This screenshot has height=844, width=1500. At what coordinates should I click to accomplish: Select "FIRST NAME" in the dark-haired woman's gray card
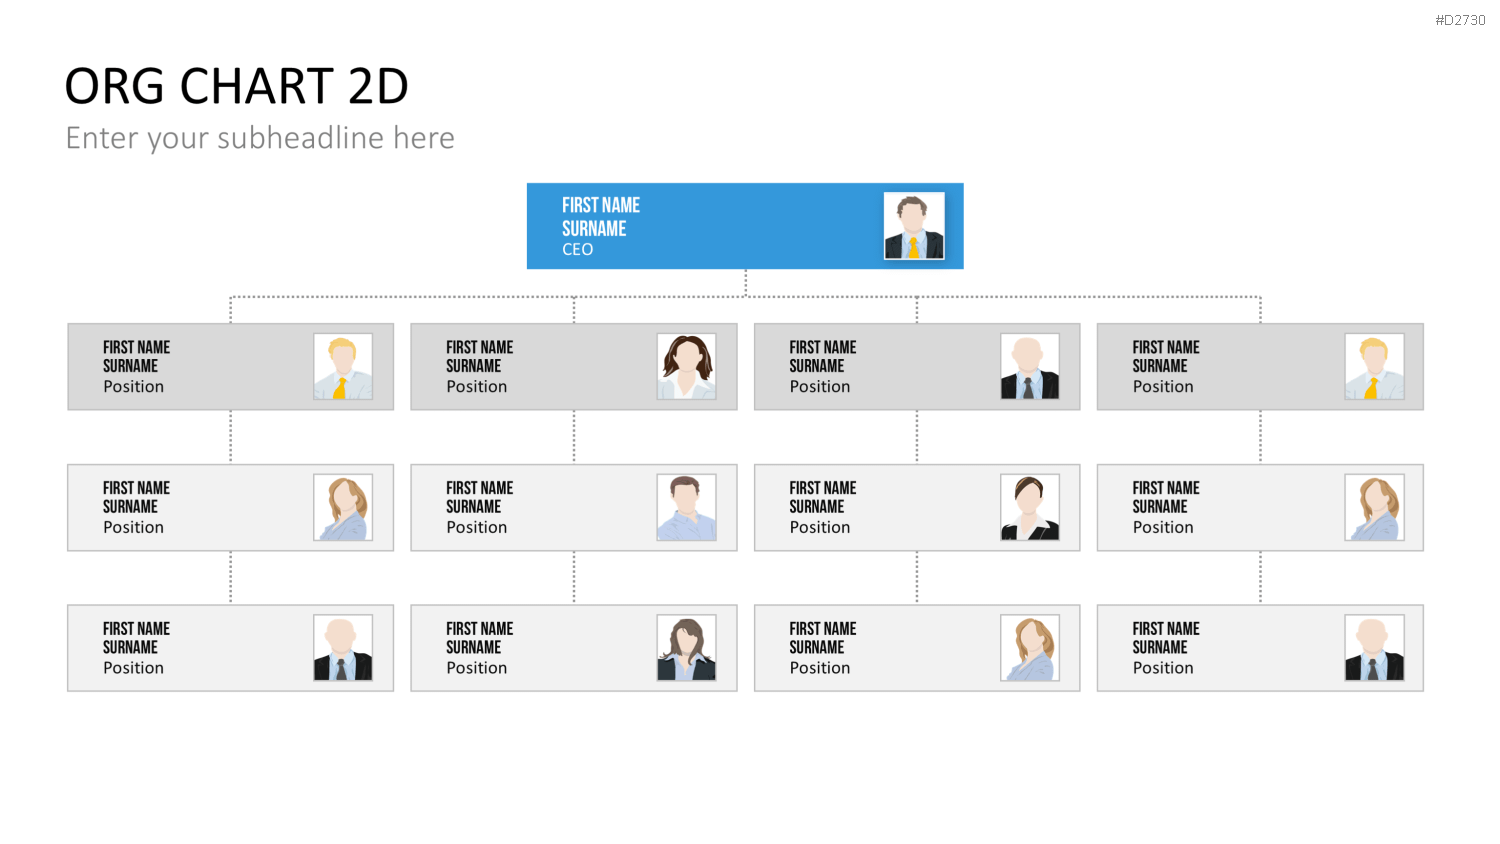480,347
